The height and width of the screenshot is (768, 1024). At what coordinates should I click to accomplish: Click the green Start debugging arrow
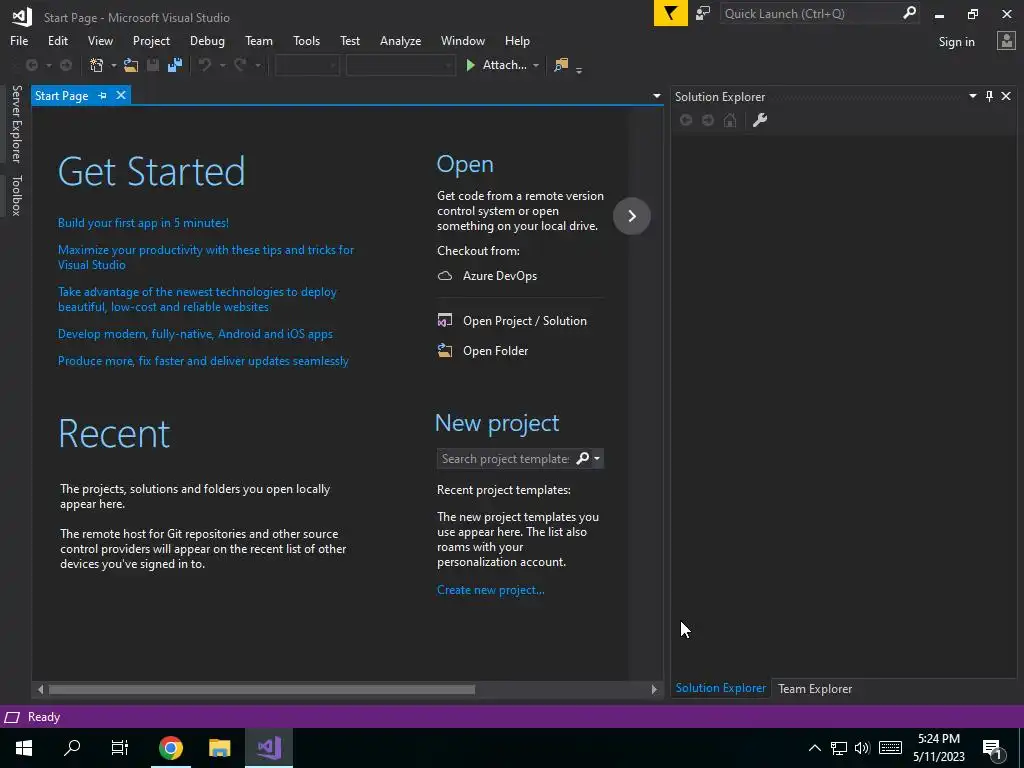[470, 65]
